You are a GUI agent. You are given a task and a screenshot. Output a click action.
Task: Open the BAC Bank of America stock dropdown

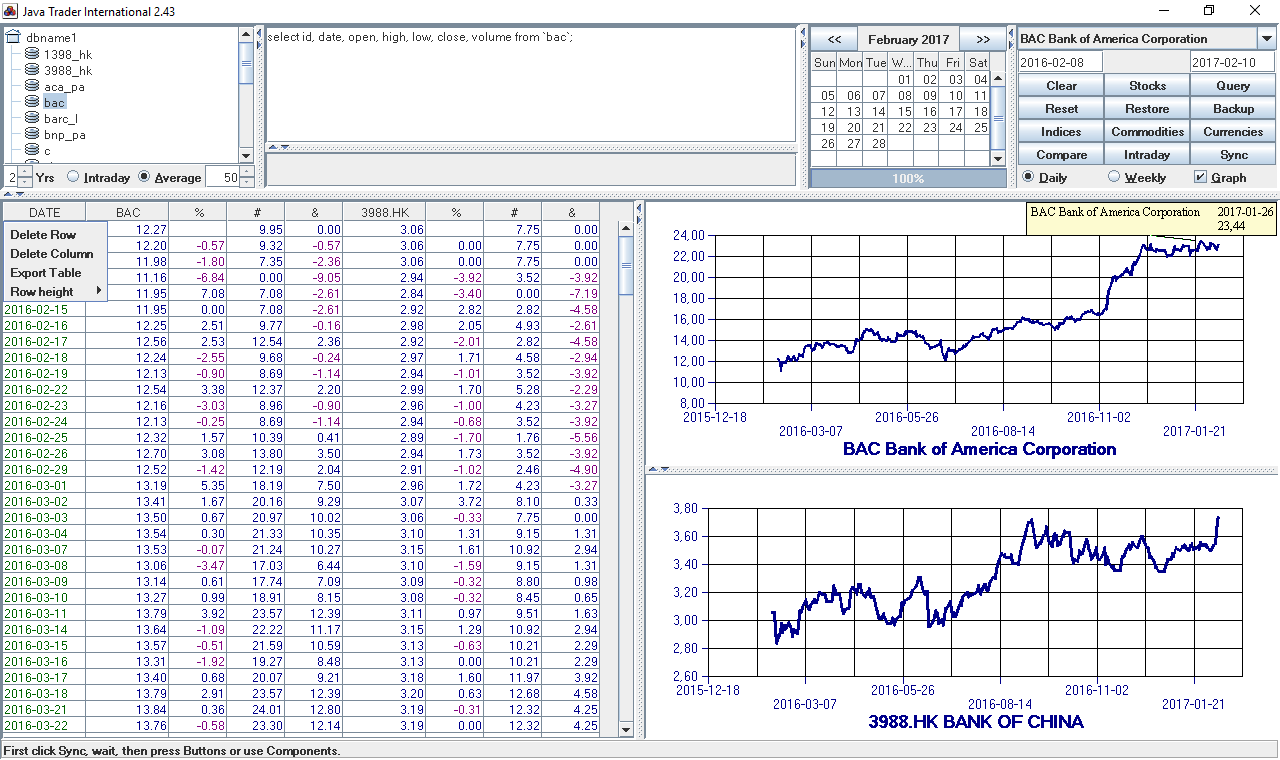(1267, 39)
